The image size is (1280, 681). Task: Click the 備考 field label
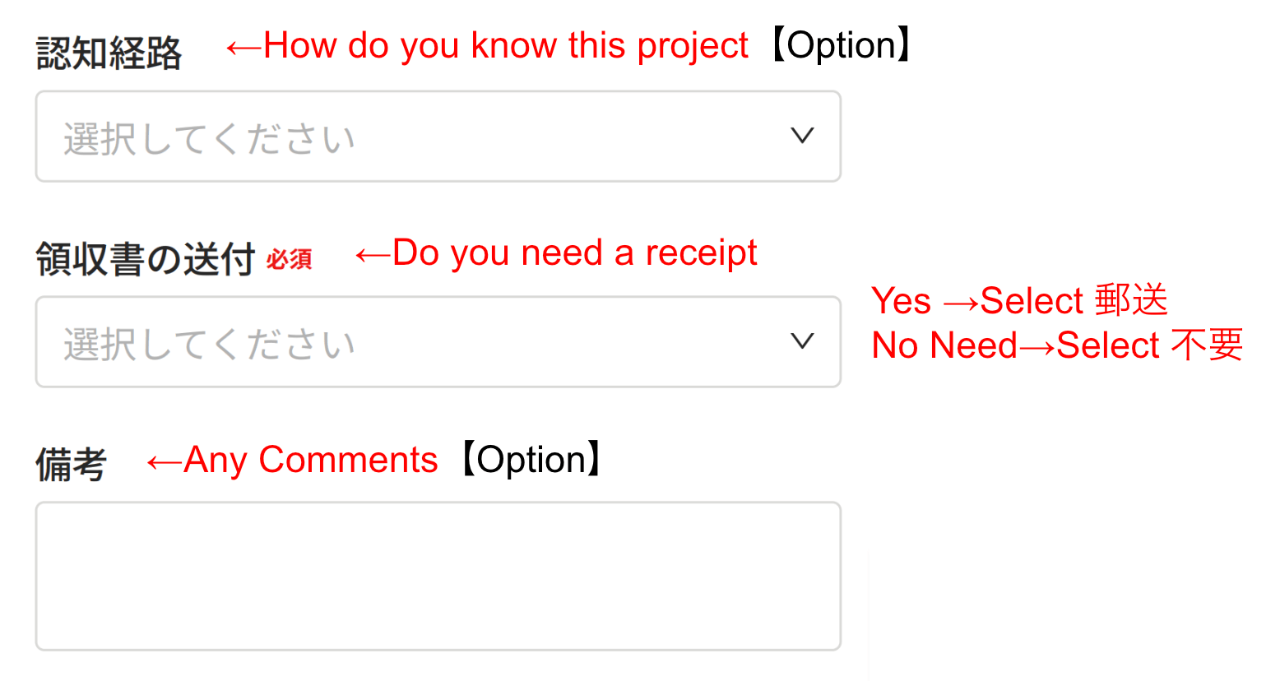pos(71,465)
